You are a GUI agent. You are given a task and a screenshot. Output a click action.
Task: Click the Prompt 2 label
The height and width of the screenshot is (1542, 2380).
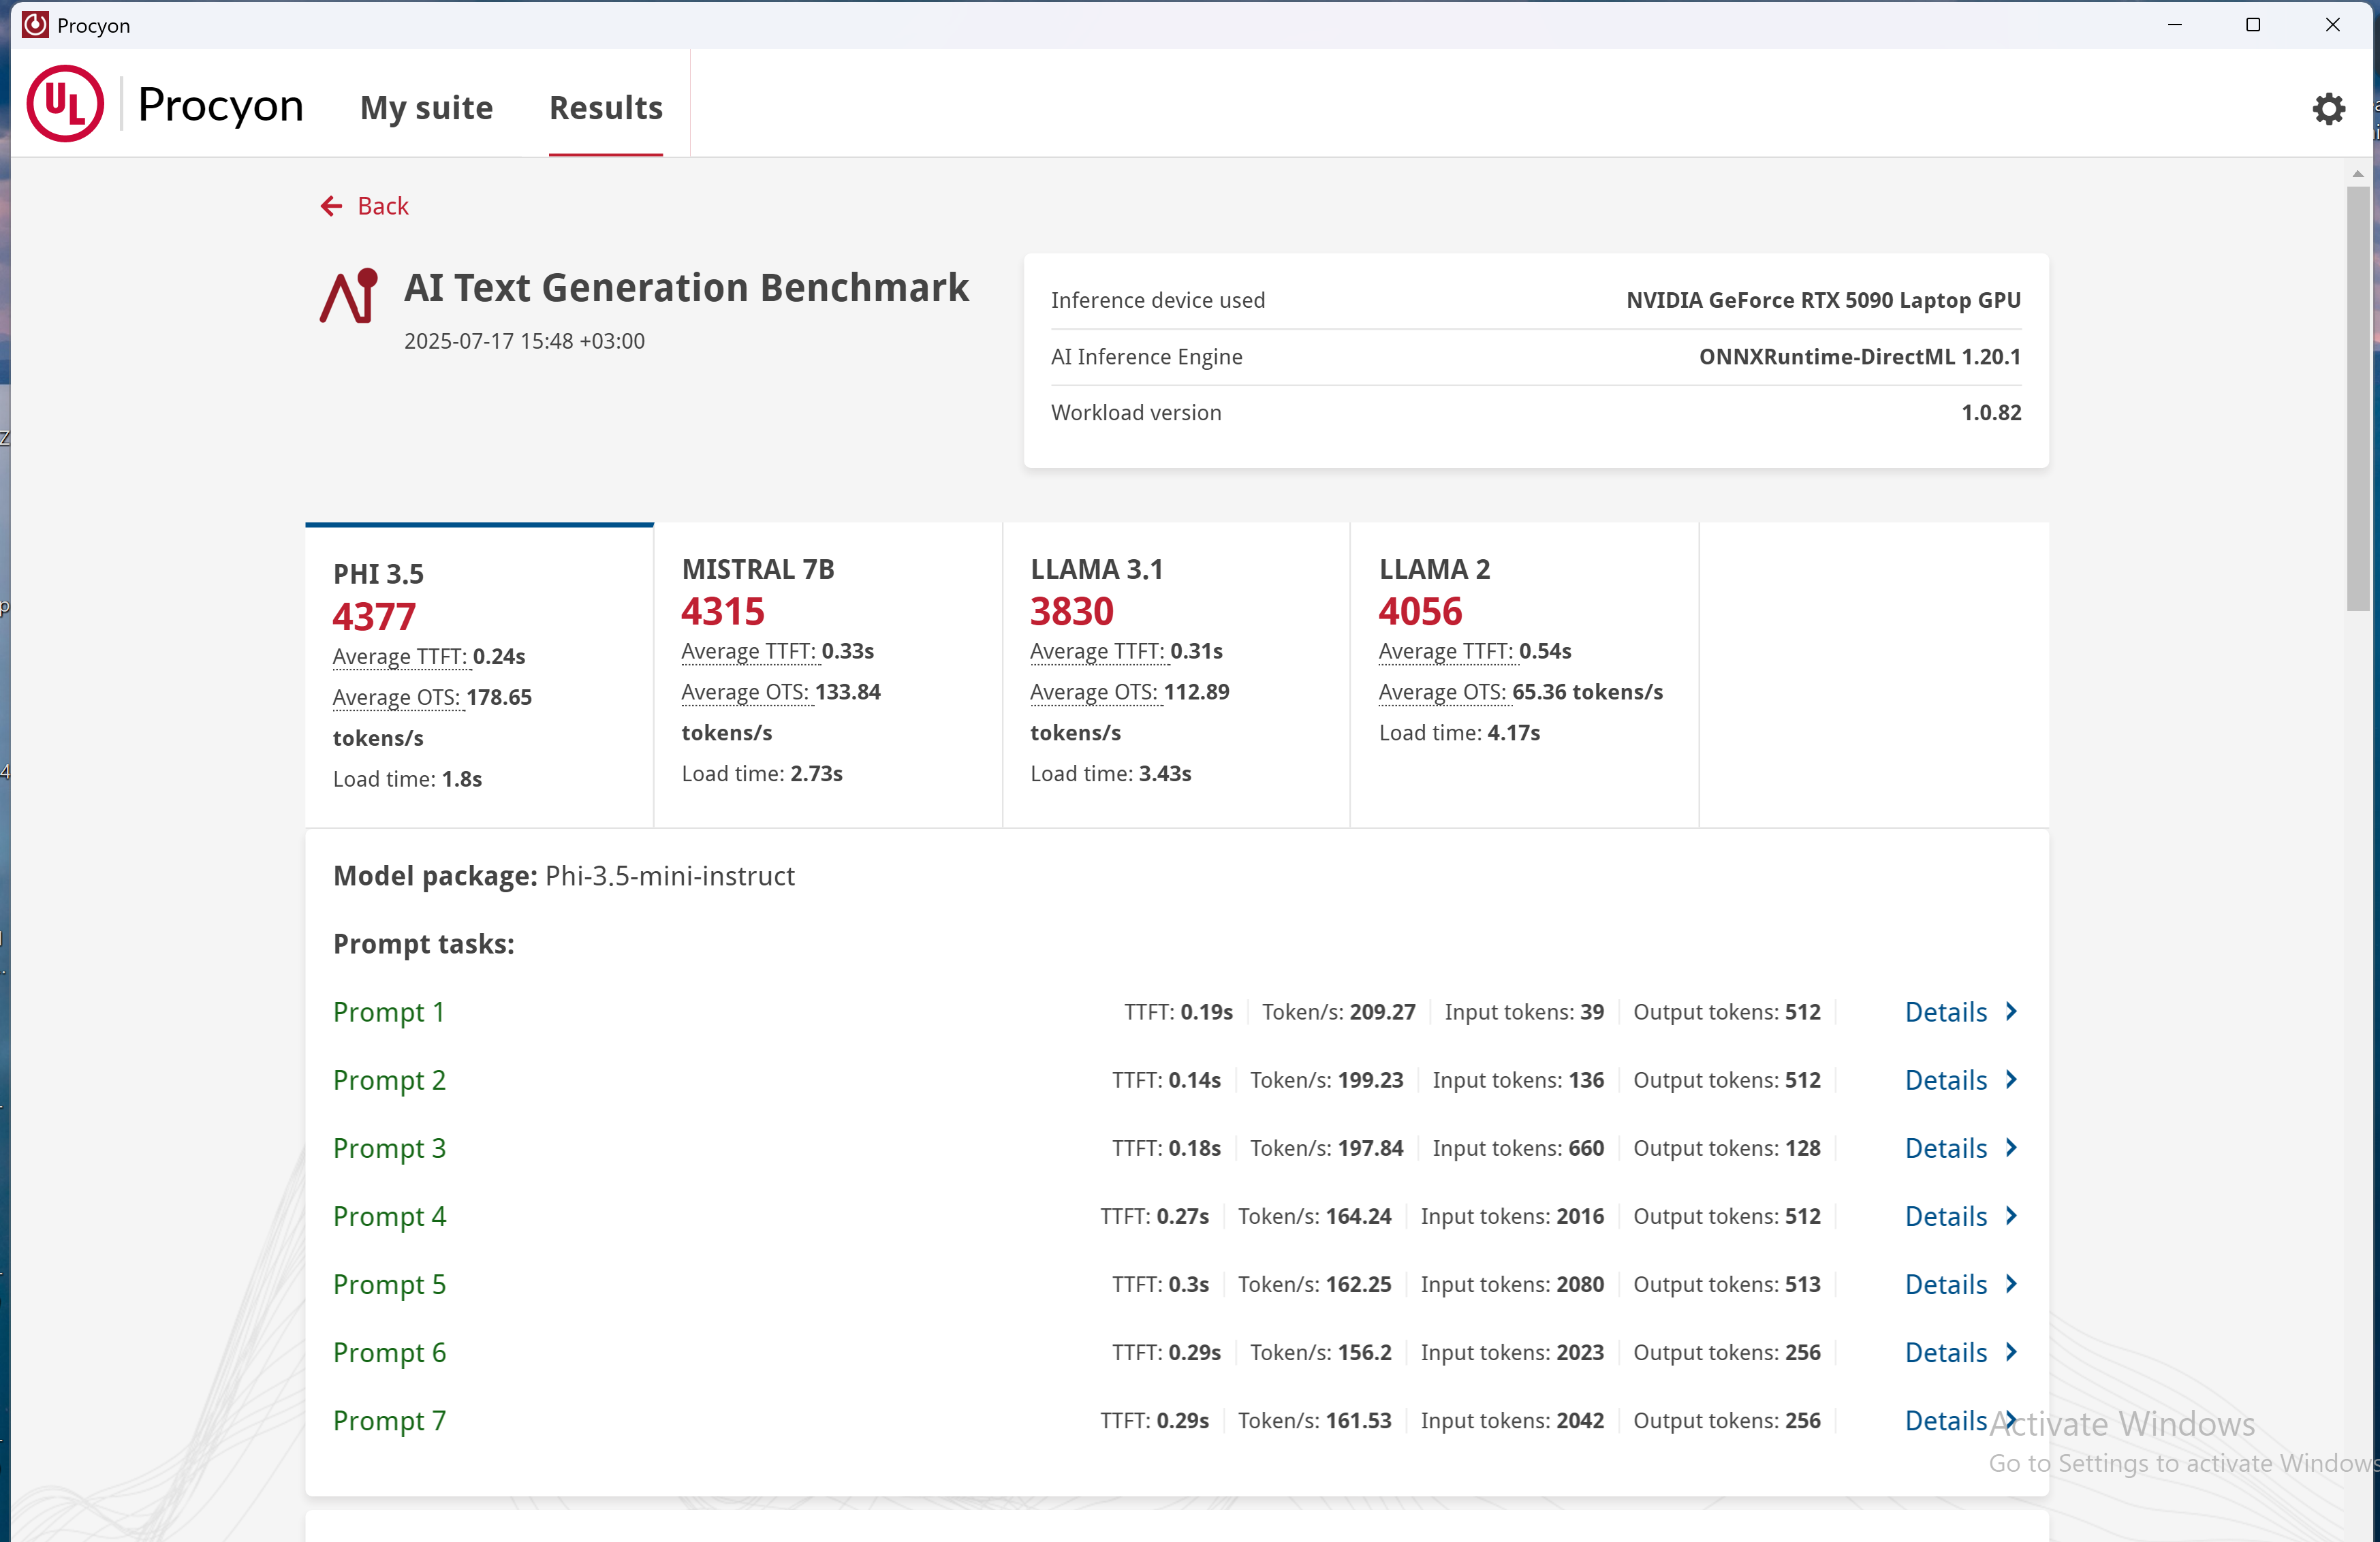click(x=389, y=1080)
